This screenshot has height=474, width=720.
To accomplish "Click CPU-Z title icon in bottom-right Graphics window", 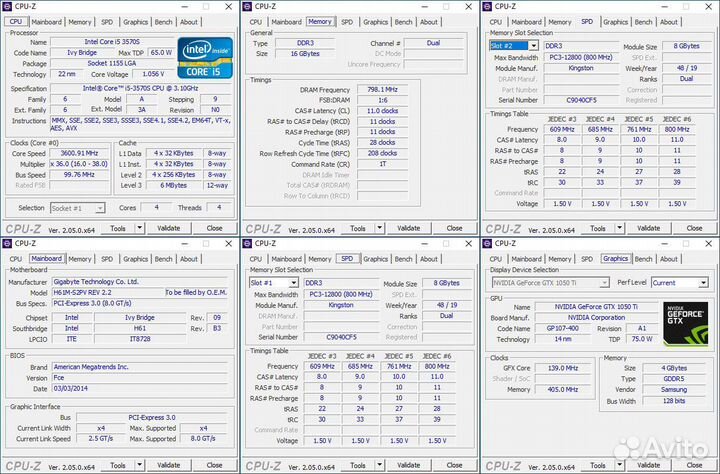I will click(488, 243).
